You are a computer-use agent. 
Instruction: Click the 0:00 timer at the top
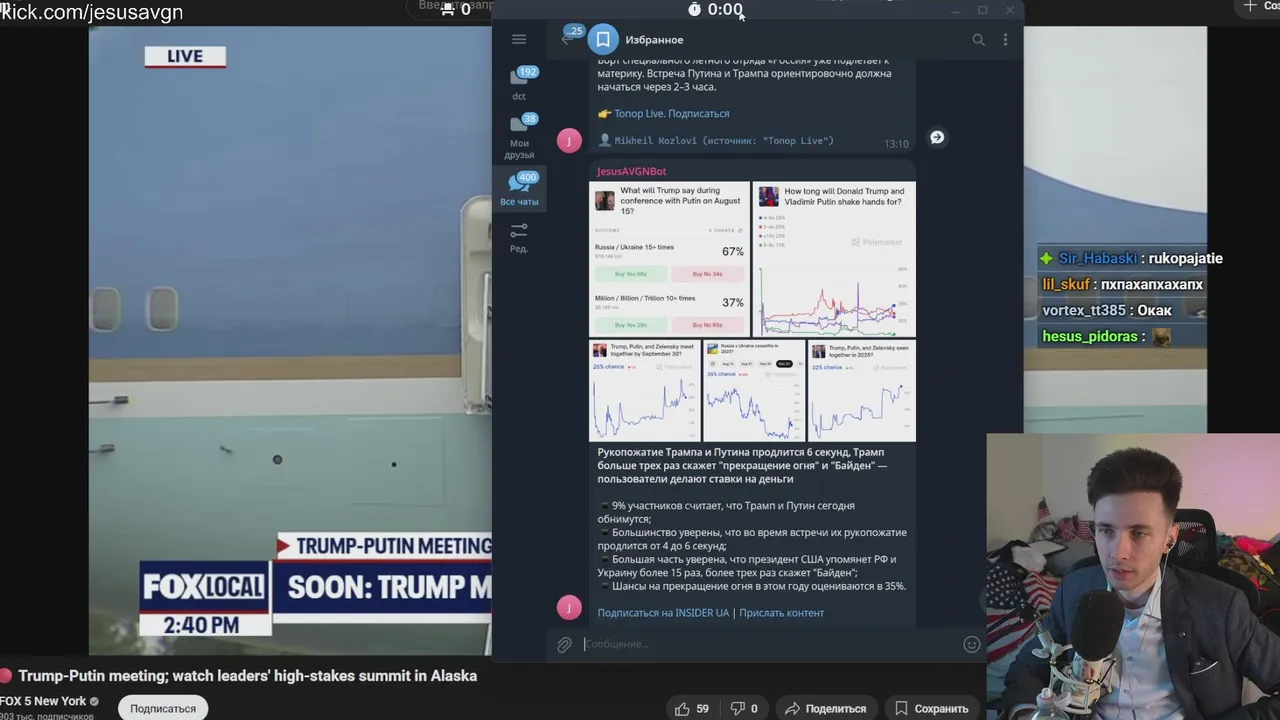pos(715,10)
